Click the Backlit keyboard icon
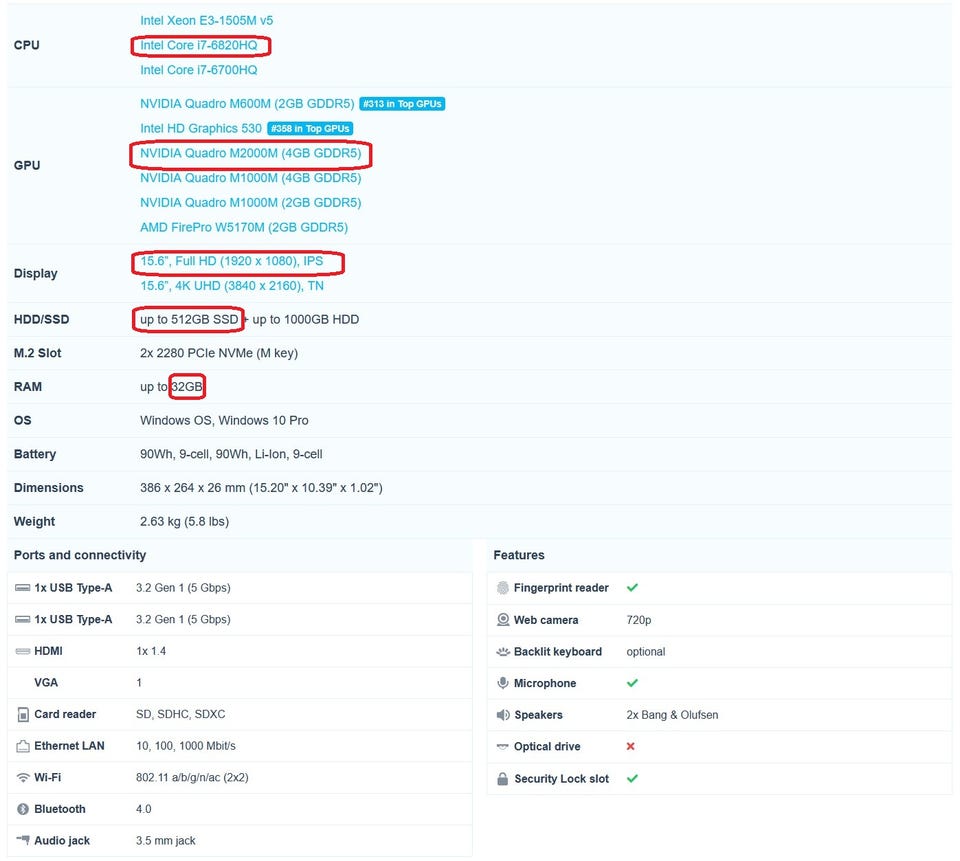This screenshot has height=861, width=960. pos(503,652)
